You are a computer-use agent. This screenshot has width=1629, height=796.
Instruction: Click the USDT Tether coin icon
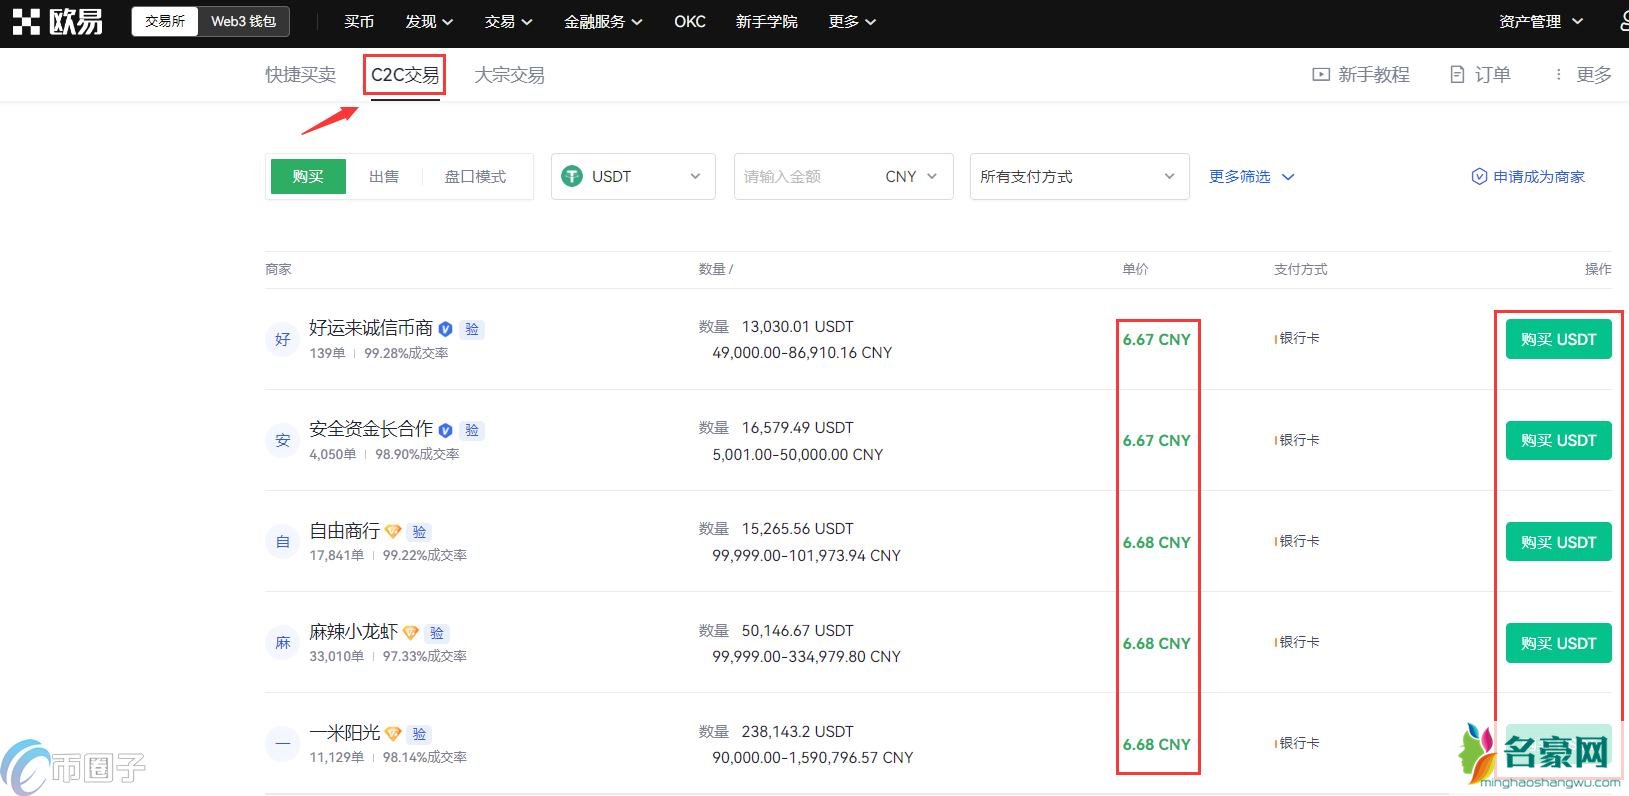572,176
